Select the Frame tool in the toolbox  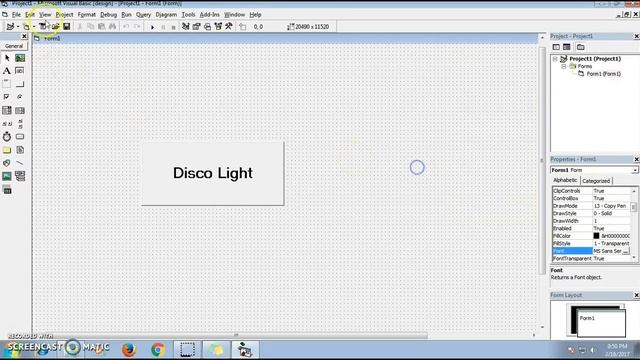click(7, 84)
